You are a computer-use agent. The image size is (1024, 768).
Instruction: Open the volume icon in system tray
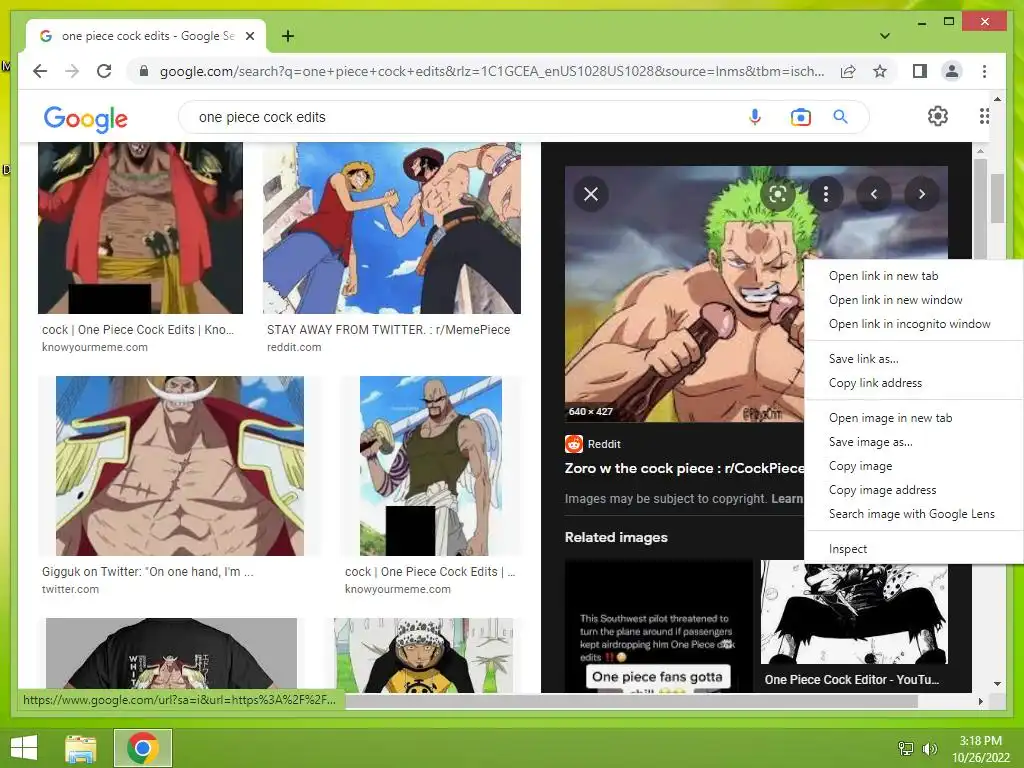coord(929,748)
